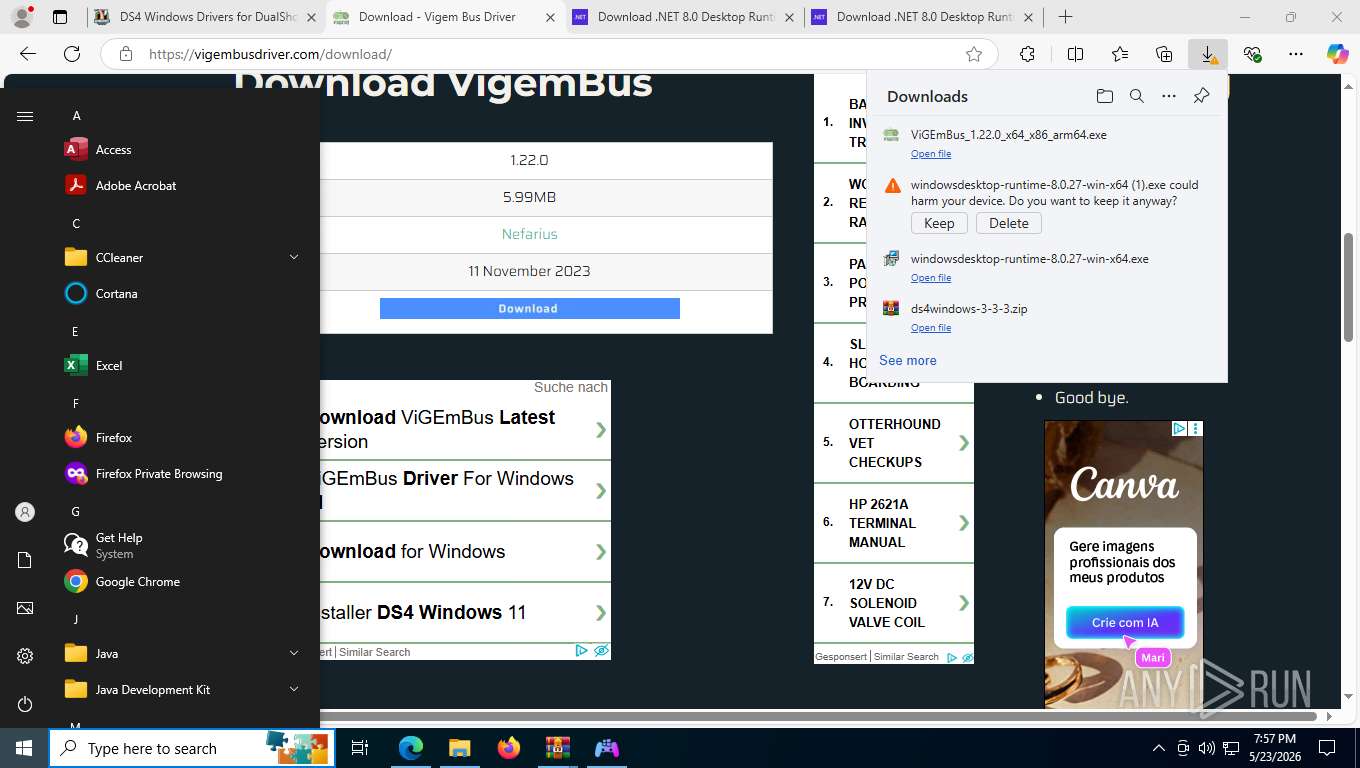Open Edge Extensions icon
1360x768 pixels.
pyautogui.click(x=1027, y=54)
